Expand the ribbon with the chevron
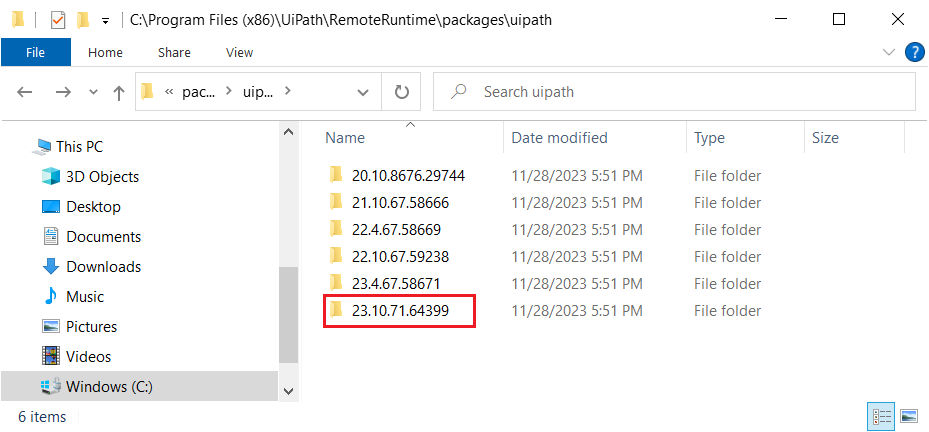This screenshot has height=432, width=929. pos(889,52)
